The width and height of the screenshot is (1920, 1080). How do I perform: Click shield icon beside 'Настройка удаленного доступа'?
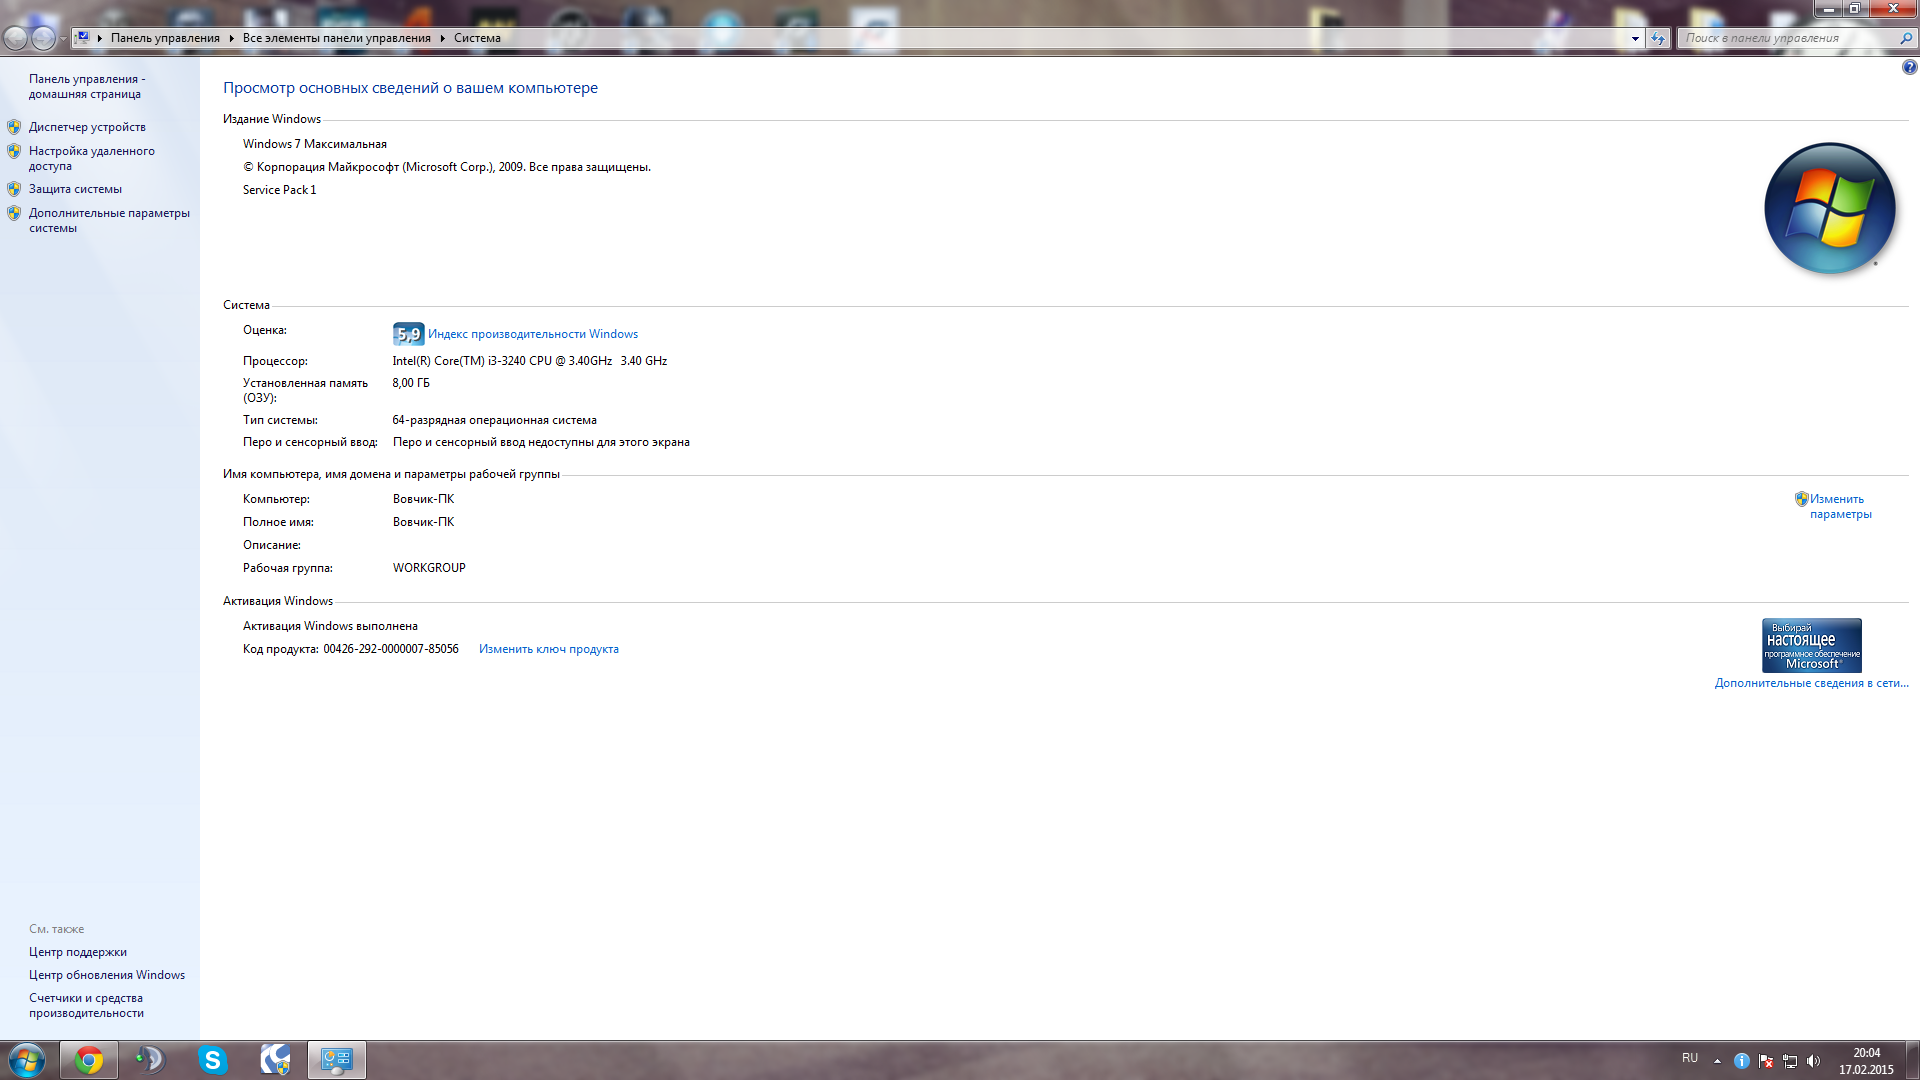14,151
